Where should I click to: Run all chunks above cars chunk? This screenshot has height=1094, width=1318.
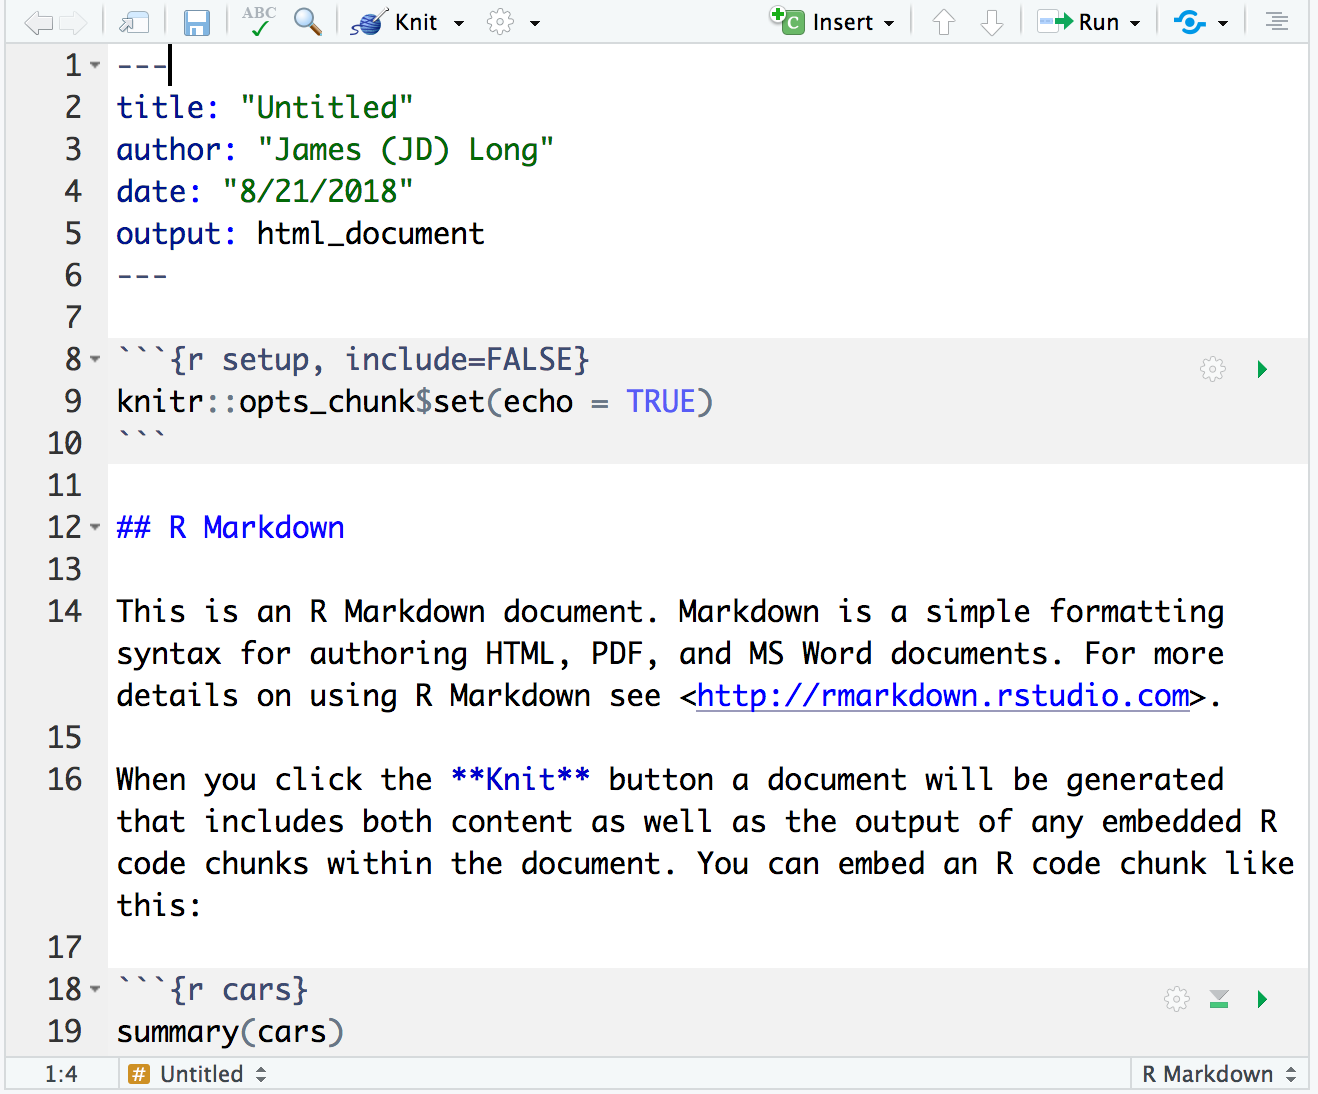pyautogui.click(x=1219, y=999)
